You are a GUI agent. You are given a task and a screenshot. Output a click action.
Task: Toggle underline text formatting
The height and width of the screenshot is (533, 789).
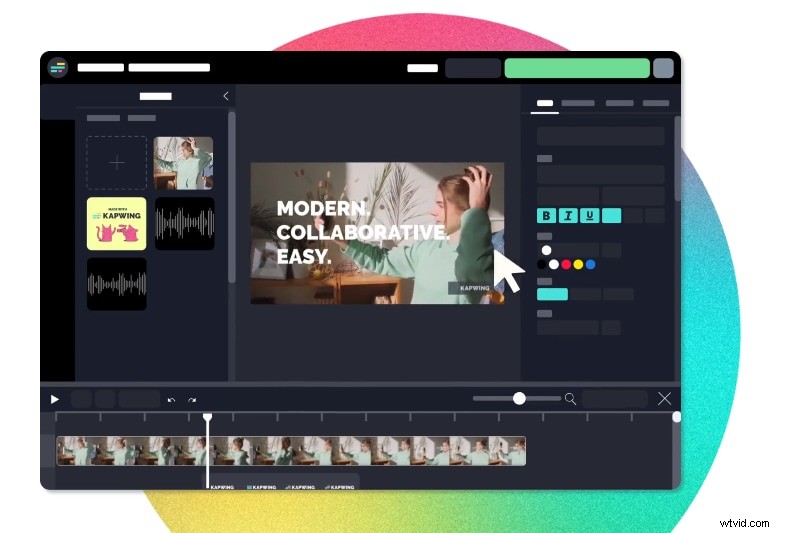pyautogui.click(x=590, y=216)
